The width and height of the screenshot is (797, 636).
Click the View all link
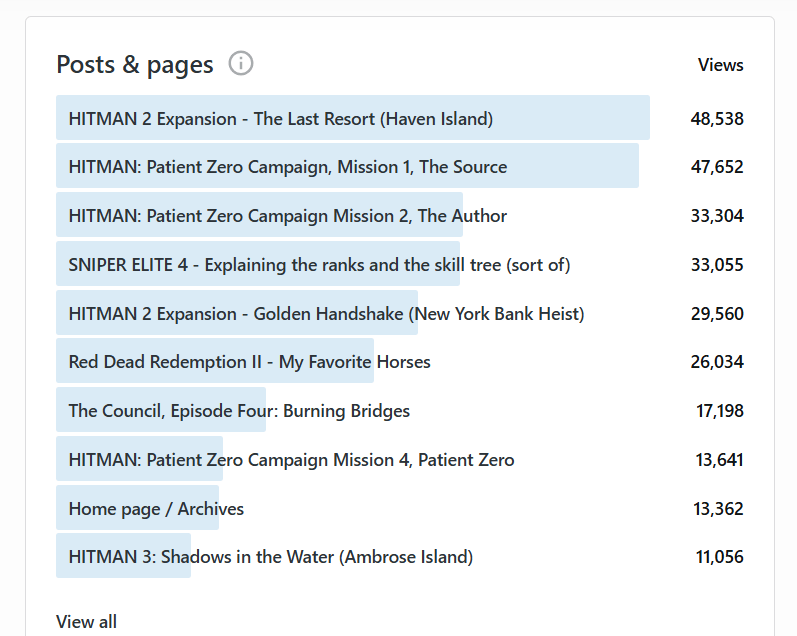pyautogui.click(x=87, y=622)
